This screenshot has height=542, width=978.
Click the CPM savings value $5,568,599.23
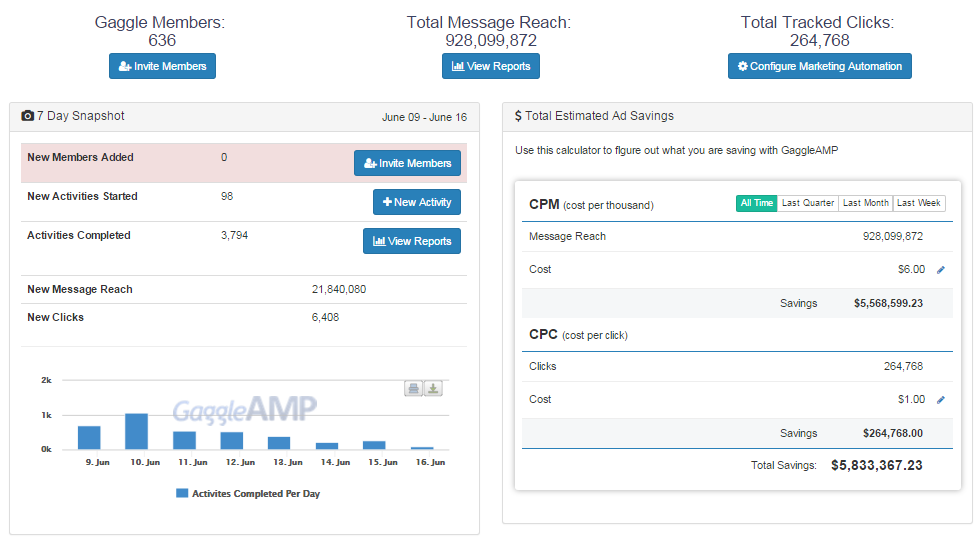888,304
